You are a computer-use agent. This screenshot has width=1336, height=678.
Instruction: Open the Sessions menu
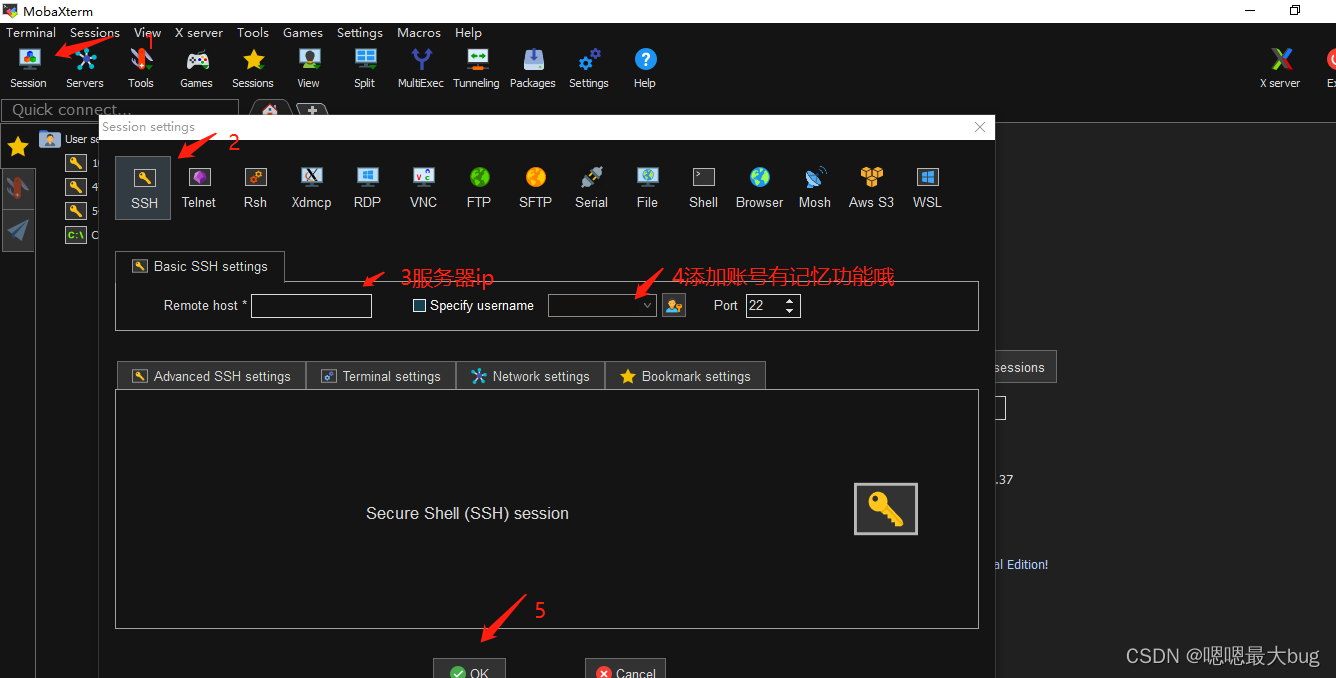95,32
